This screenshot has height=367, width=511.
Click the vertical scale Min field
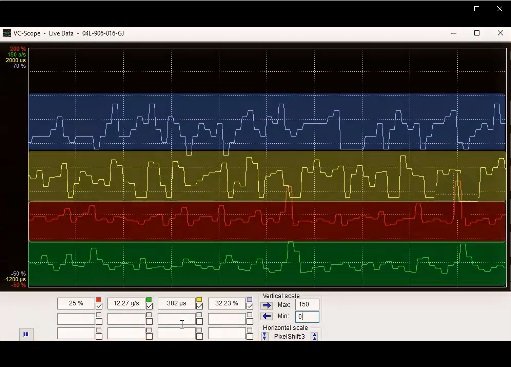tap(307, 316)
